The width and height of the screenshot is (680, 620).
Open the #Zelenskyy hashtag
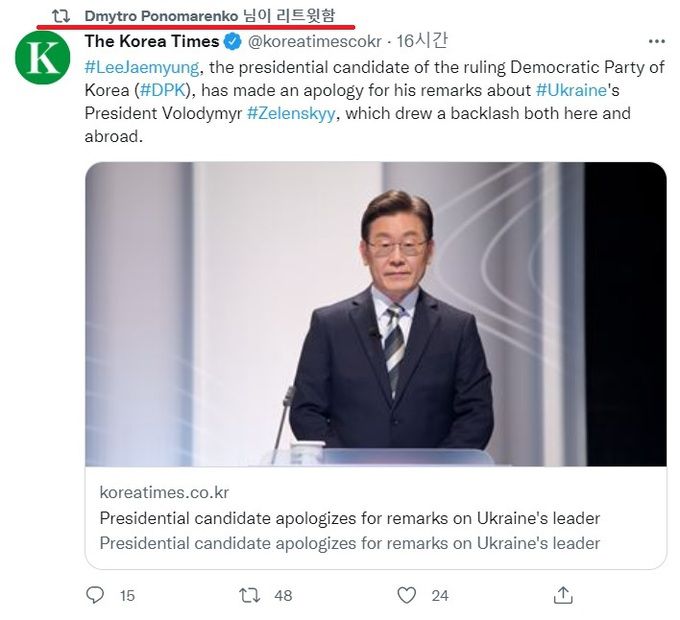291,113
